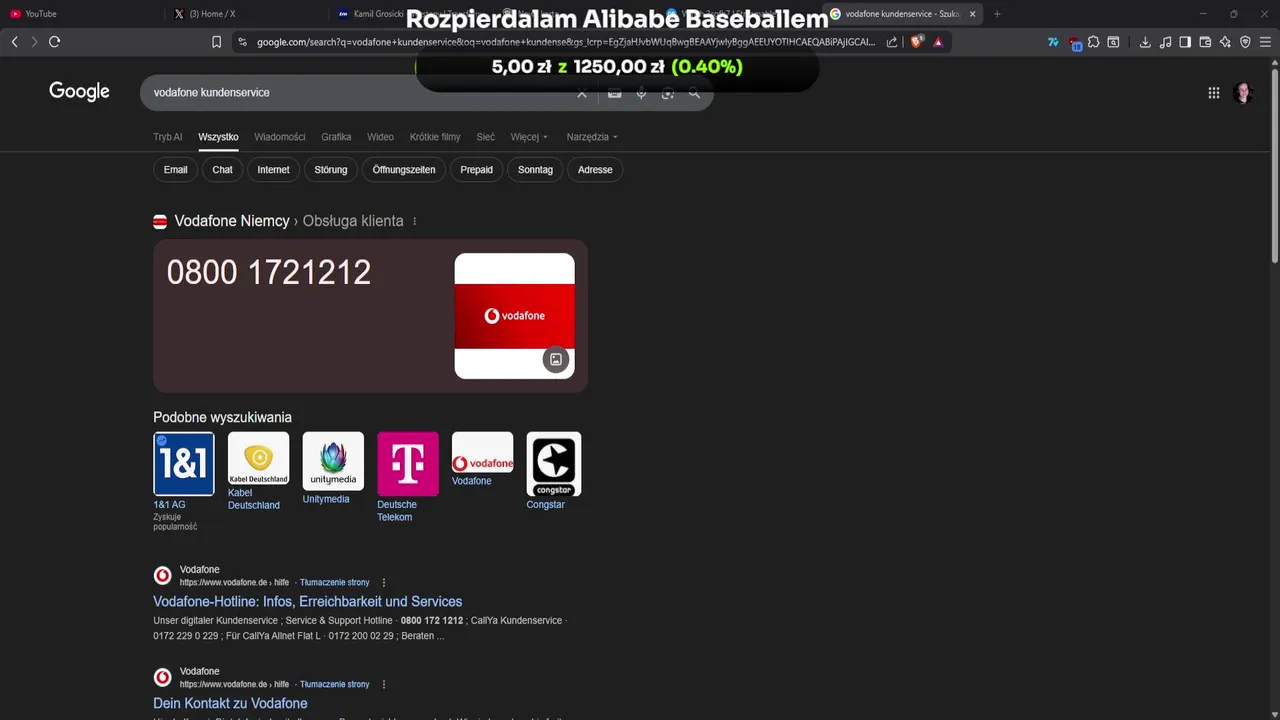Screen dimensions: 1280x720
Task: Open more options beside Obsługa klienta
Action: [414, 221]
